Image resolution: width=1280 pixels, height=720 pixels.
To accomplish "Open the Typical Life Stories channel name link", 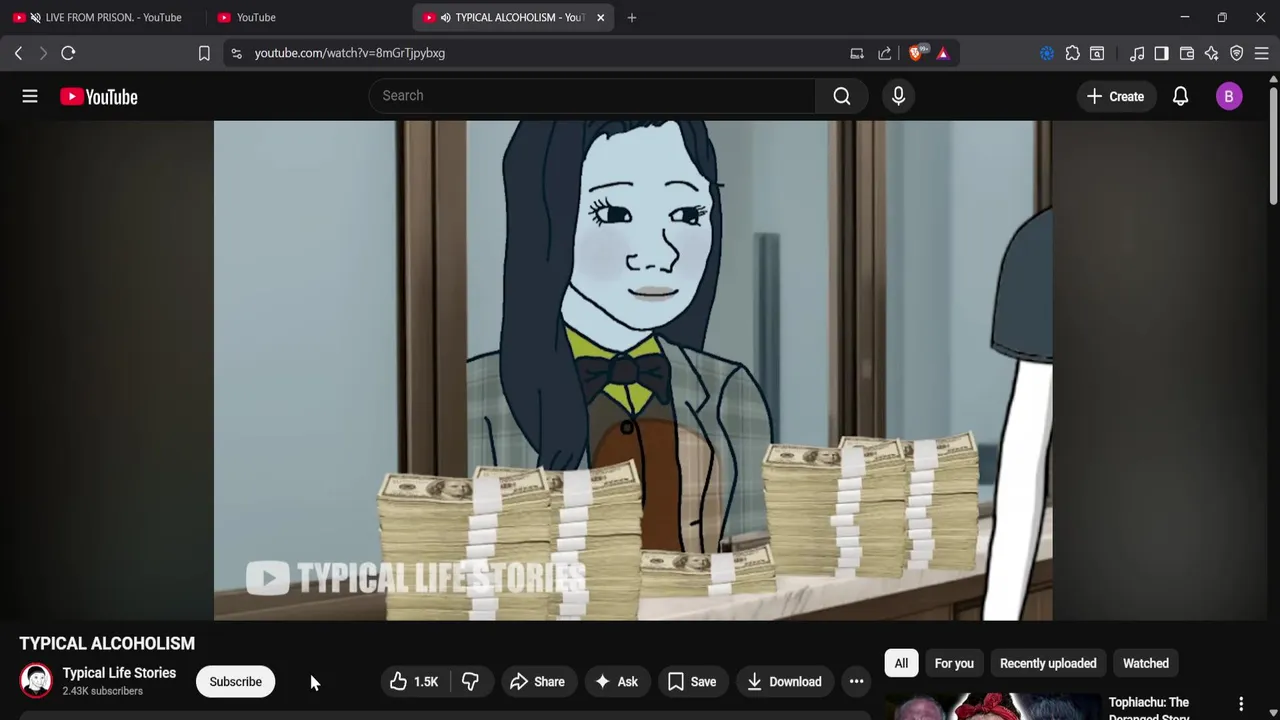I will [119, 673].
